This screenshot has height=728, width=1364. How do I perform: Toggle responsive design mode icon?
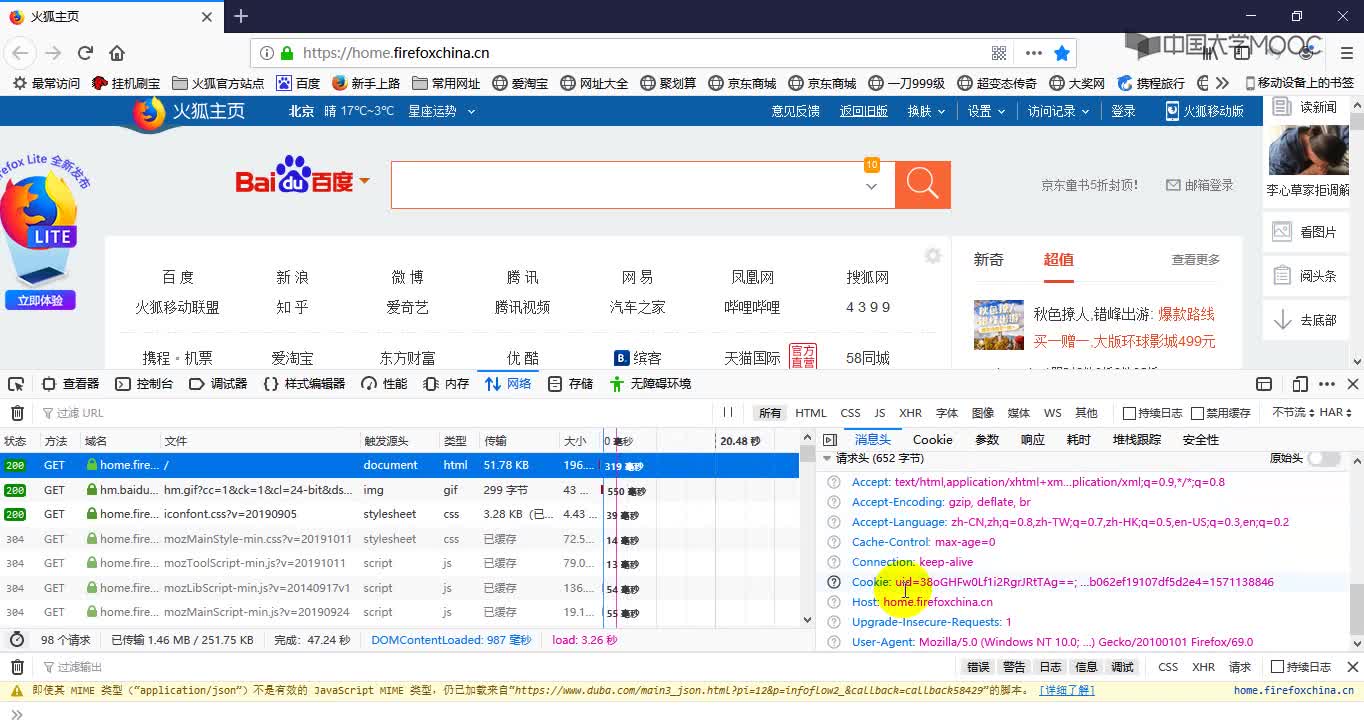coord(1300,384)
